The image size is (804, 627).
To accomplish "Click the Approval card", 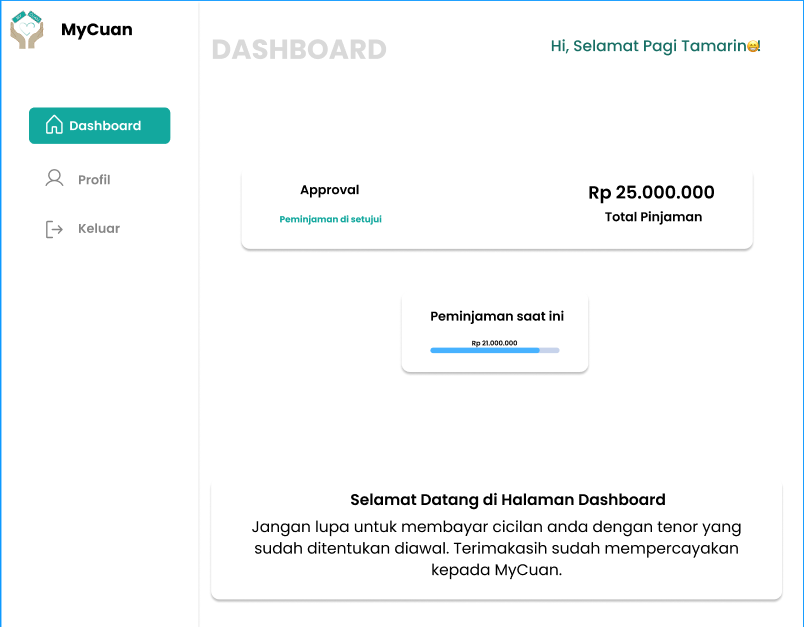I will click(x=497, y=207).
